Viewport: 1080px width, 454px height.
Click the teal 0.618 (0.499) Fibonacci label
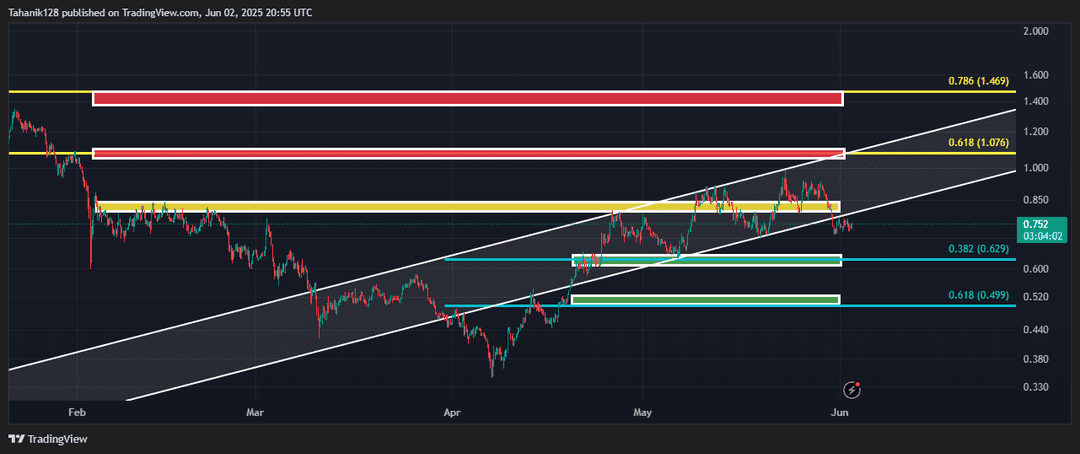[978, 295]
